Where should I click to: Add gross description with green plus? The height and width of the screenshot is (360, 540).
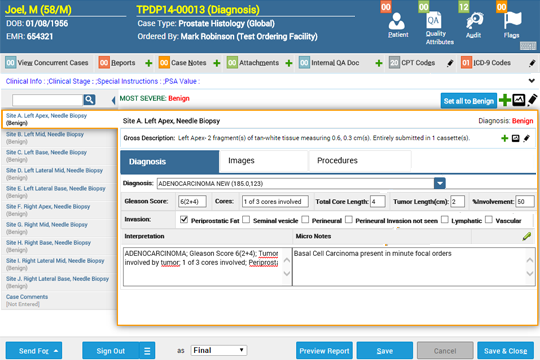(x=505, y=138)
